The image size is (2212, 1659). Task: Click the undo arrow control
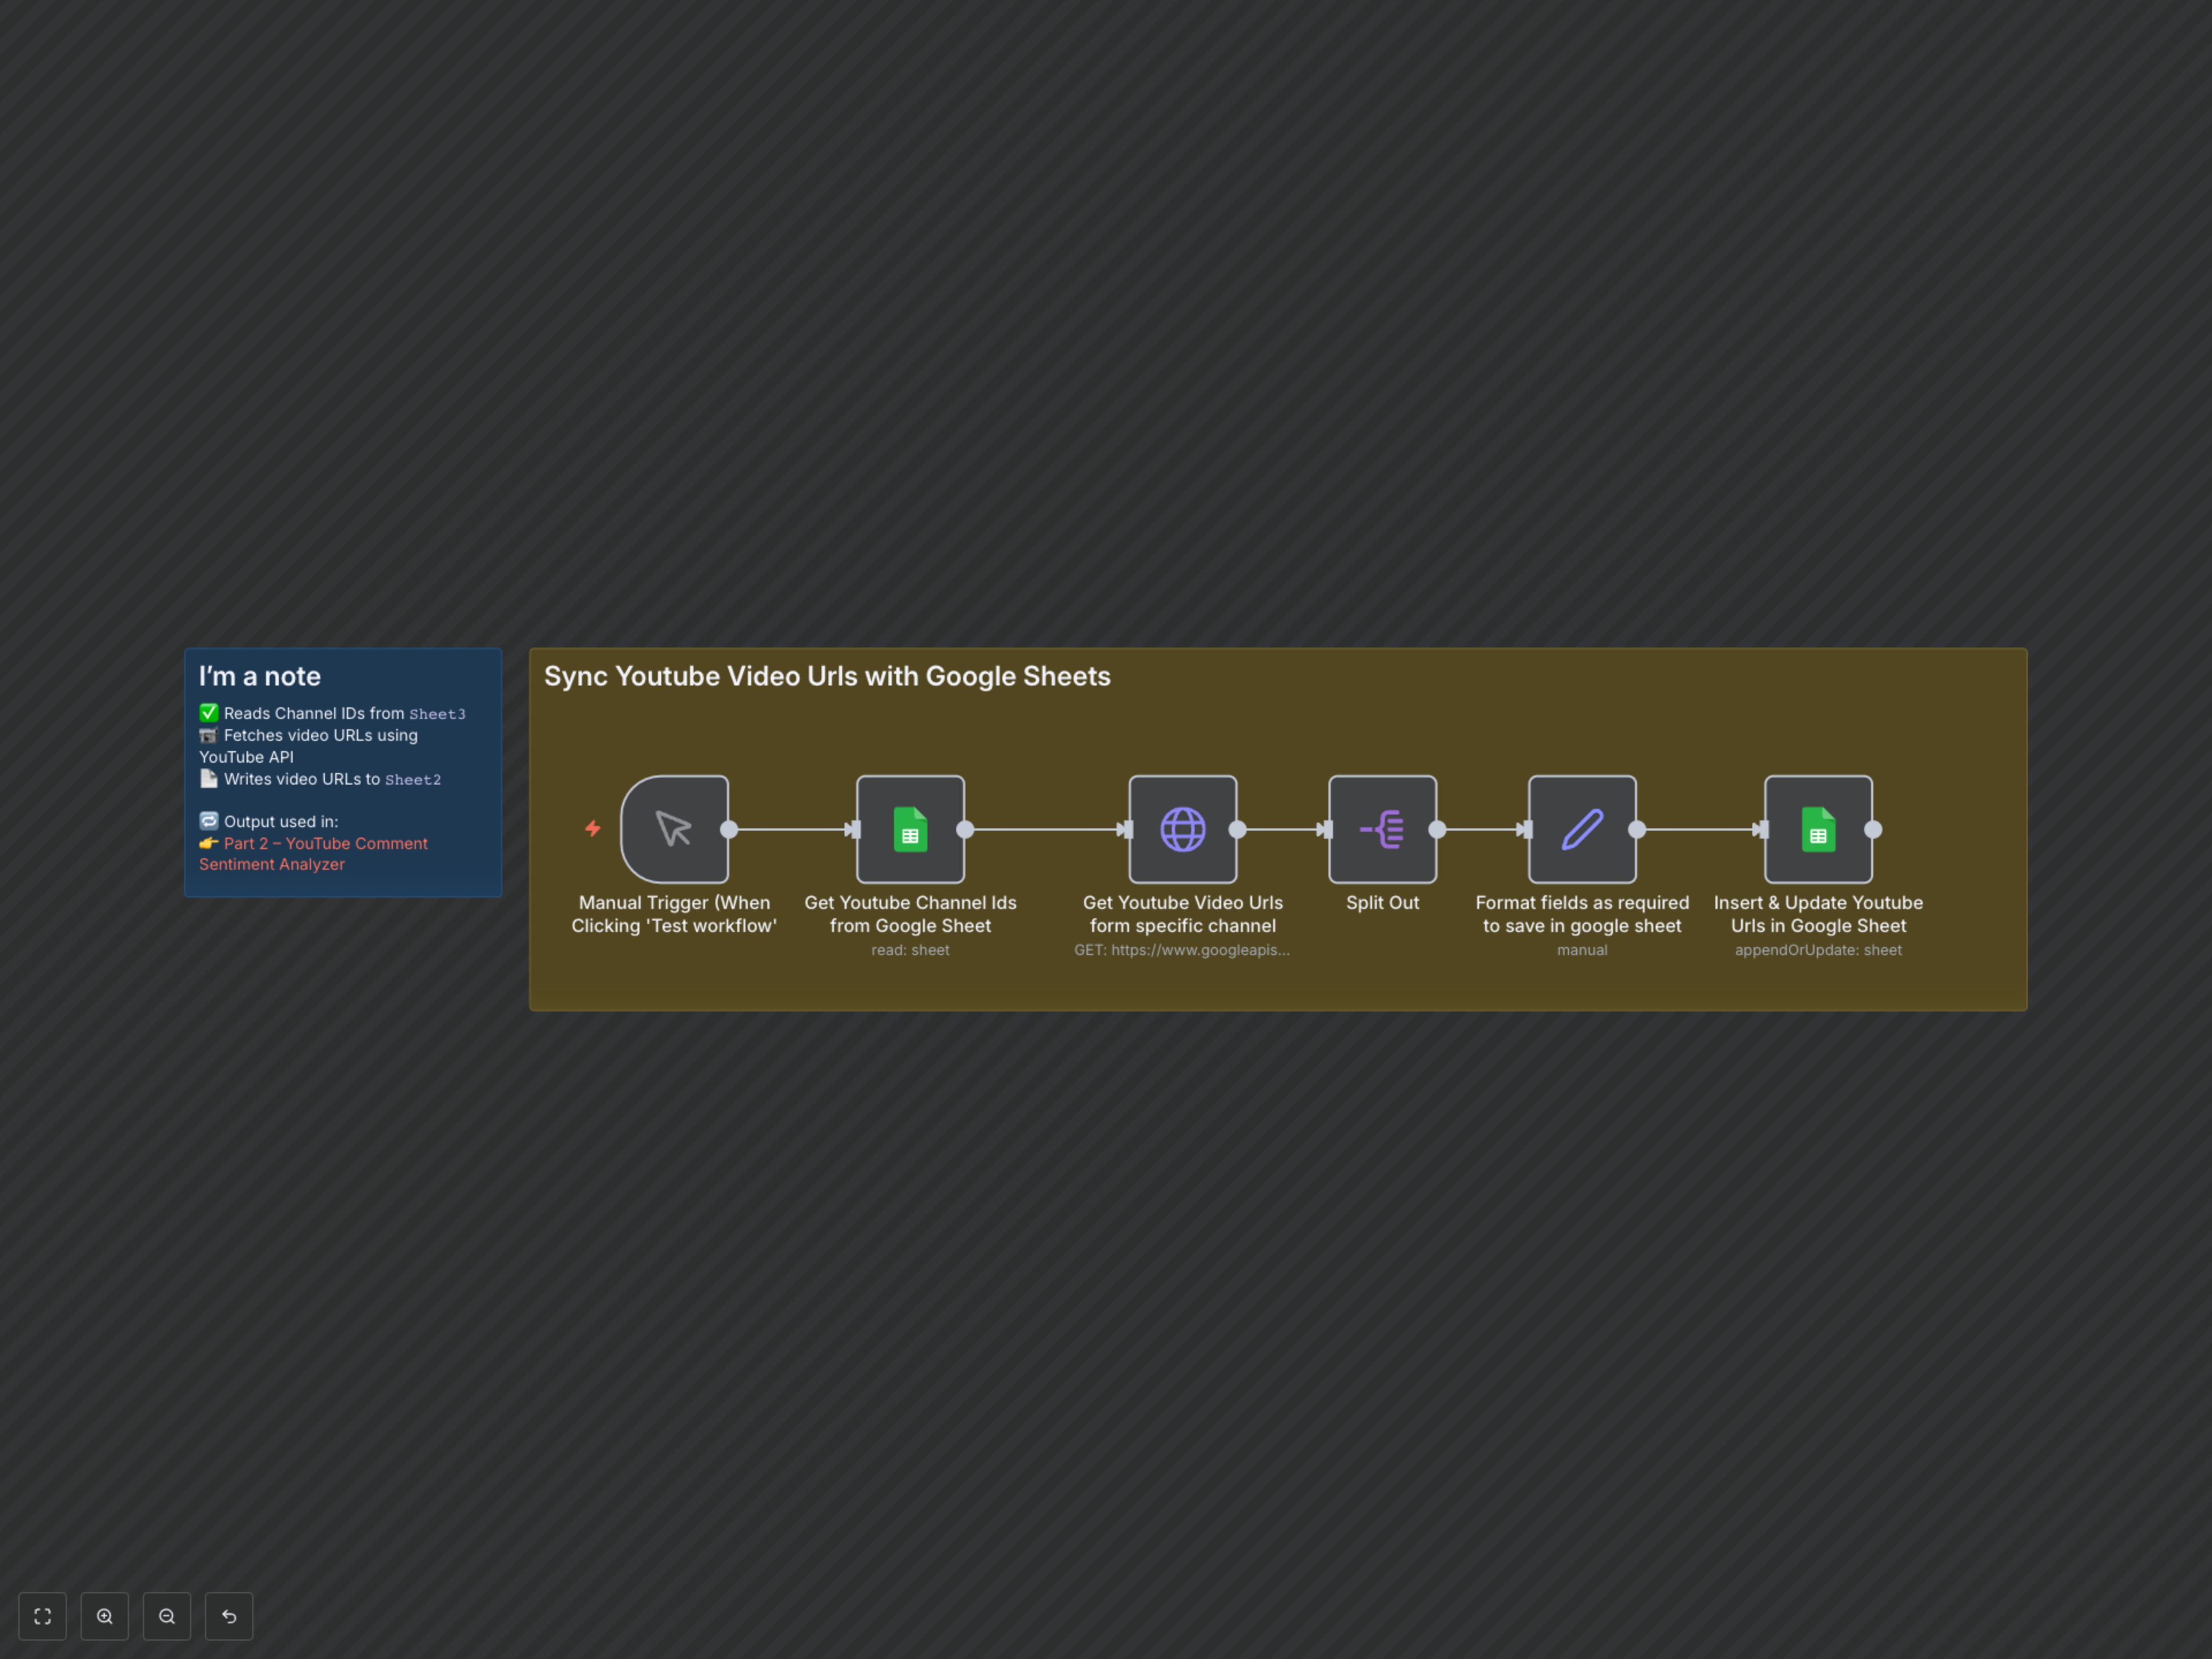[x=229, y=1616]
